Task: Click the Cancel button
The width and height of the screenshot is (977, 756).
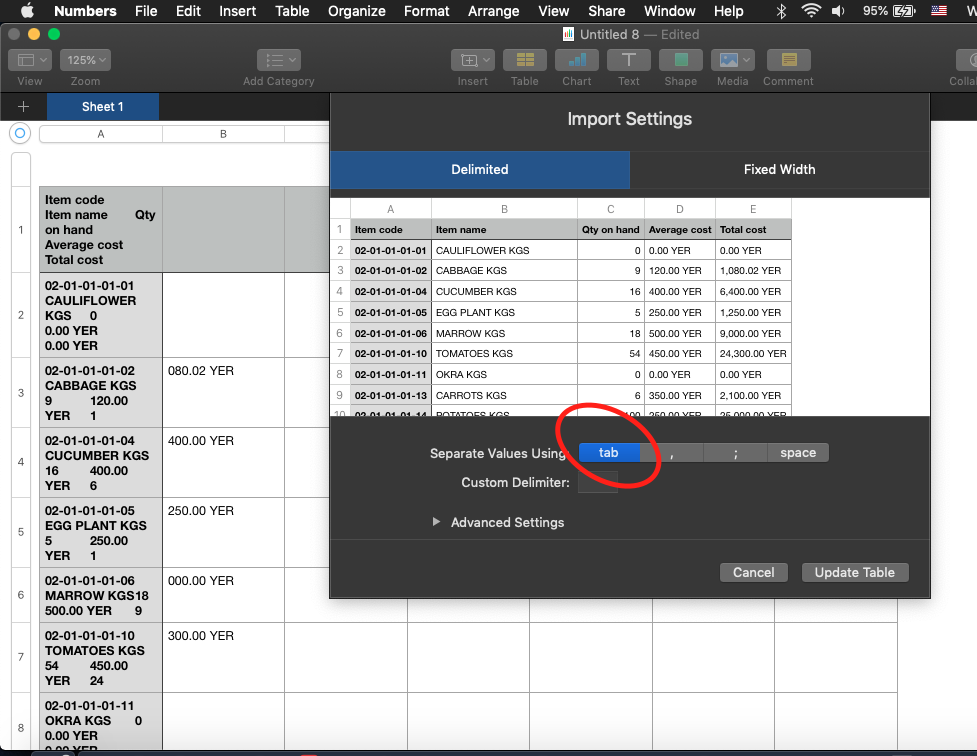Action: (x=753, y=572)
